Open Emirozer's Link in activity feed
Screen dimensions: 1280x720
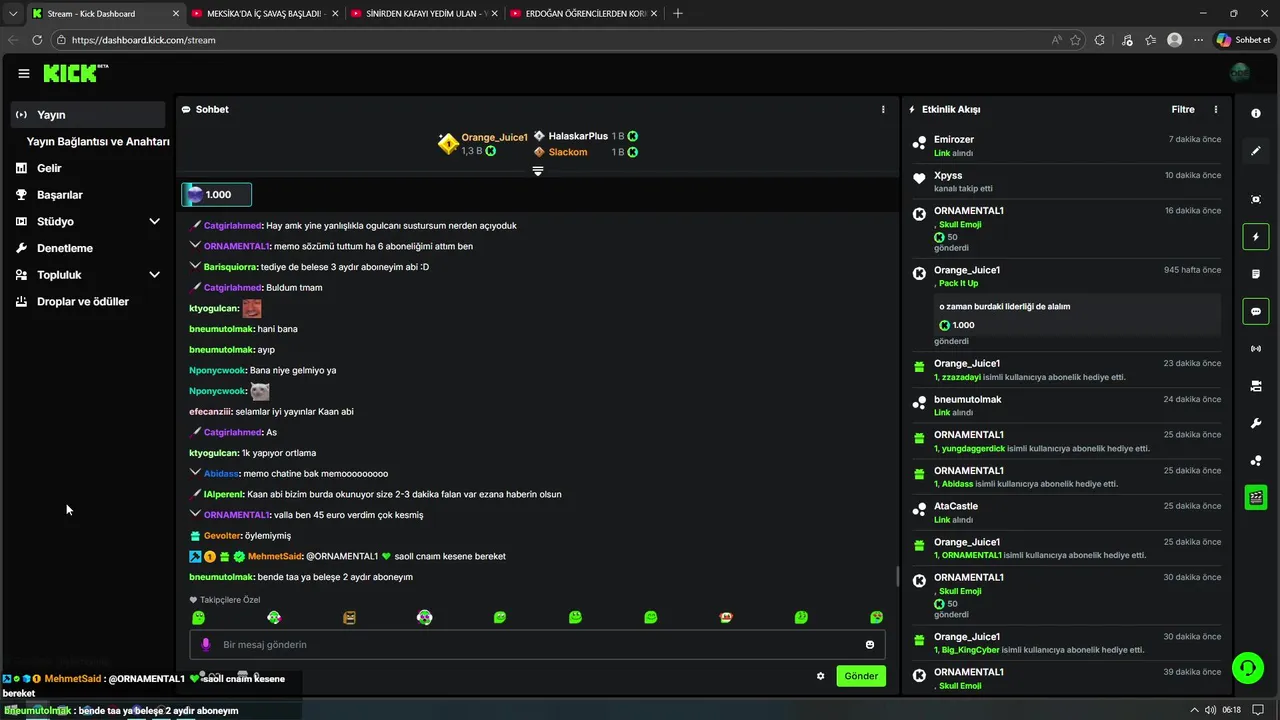pyautogui.click(x=941, y=153)
